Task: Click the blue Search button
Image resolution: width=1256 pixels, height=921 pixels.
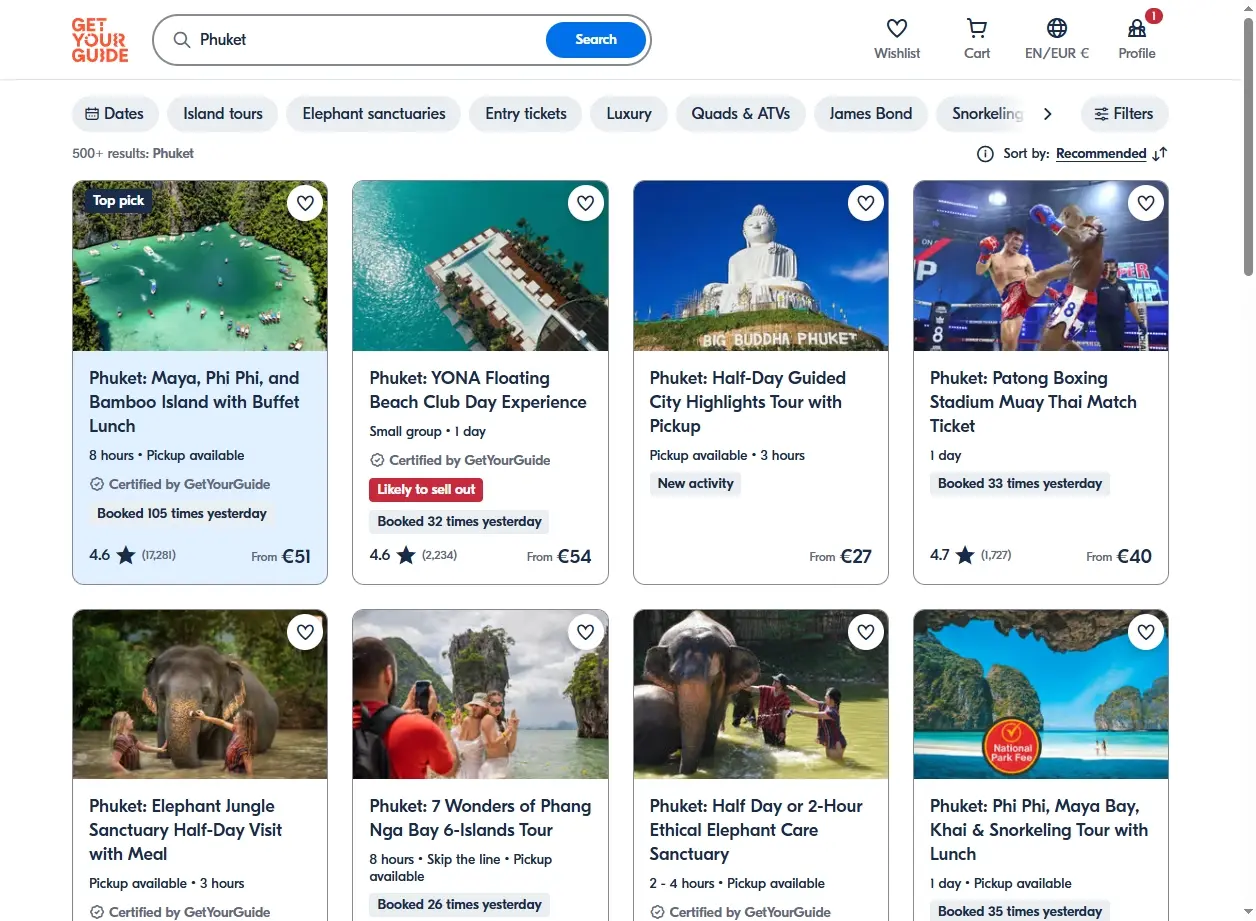Action: [x=596, y=40]
